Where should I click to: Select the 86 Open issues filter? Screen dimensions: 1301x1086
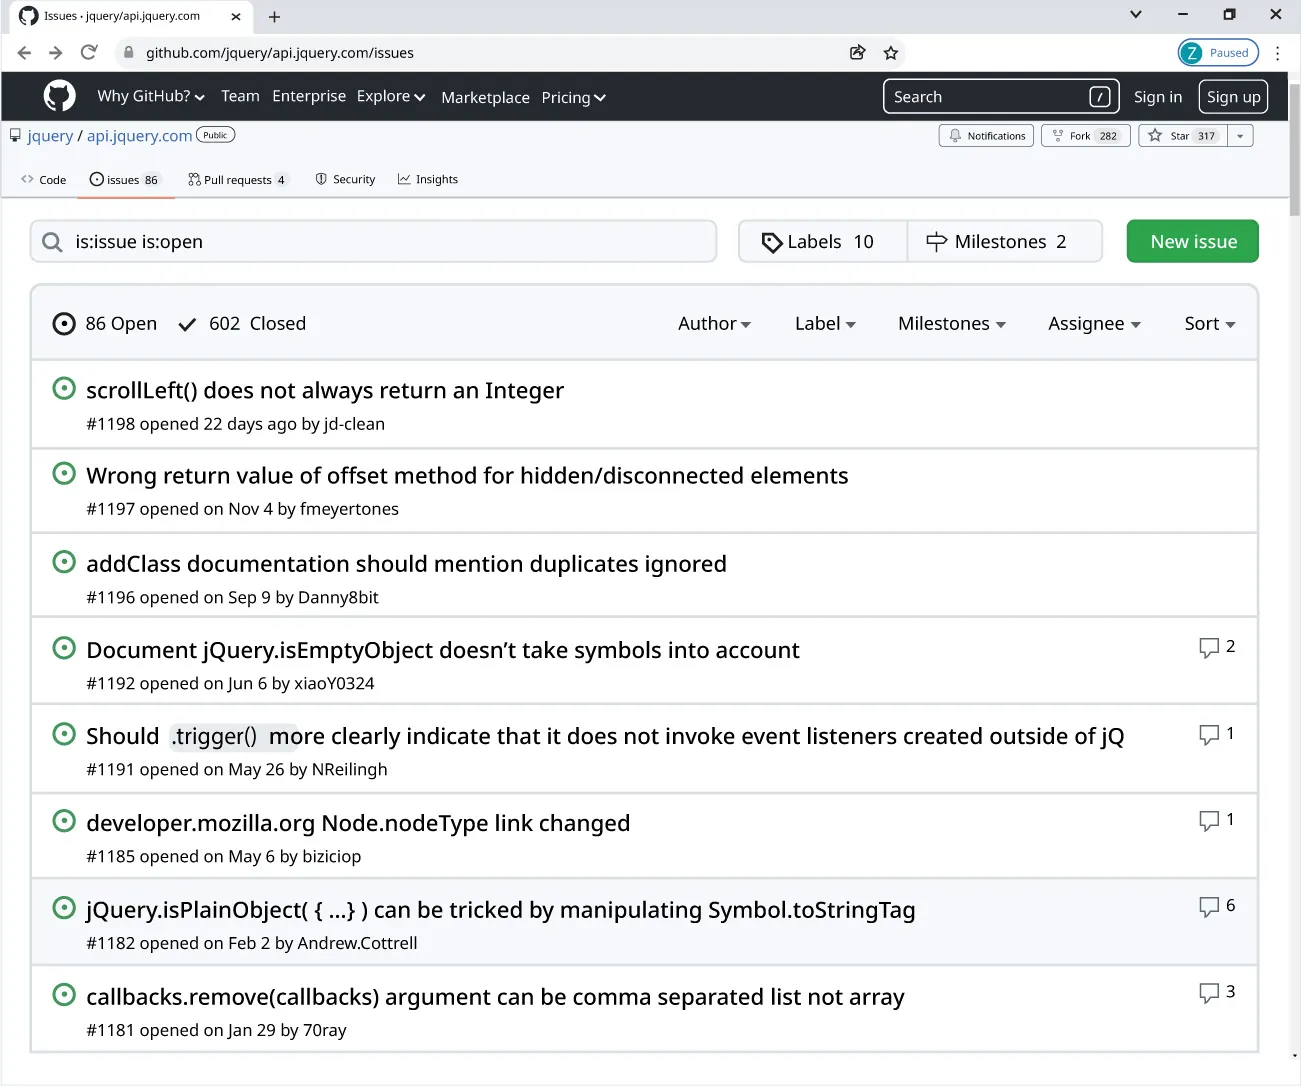104,323
